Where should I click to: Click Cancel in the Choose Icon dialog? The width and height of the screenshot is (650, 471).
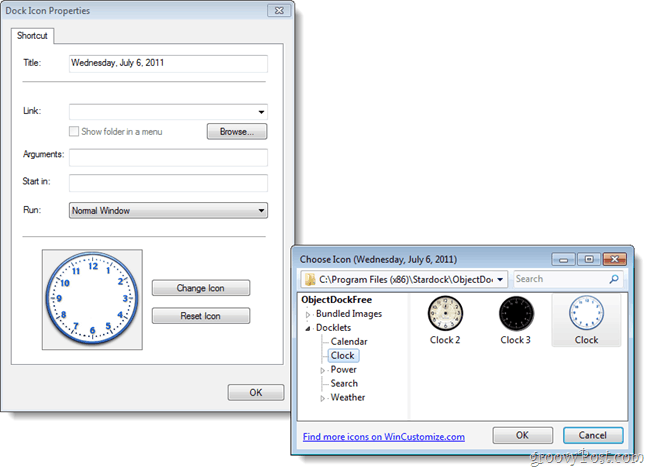pos(593,435)
